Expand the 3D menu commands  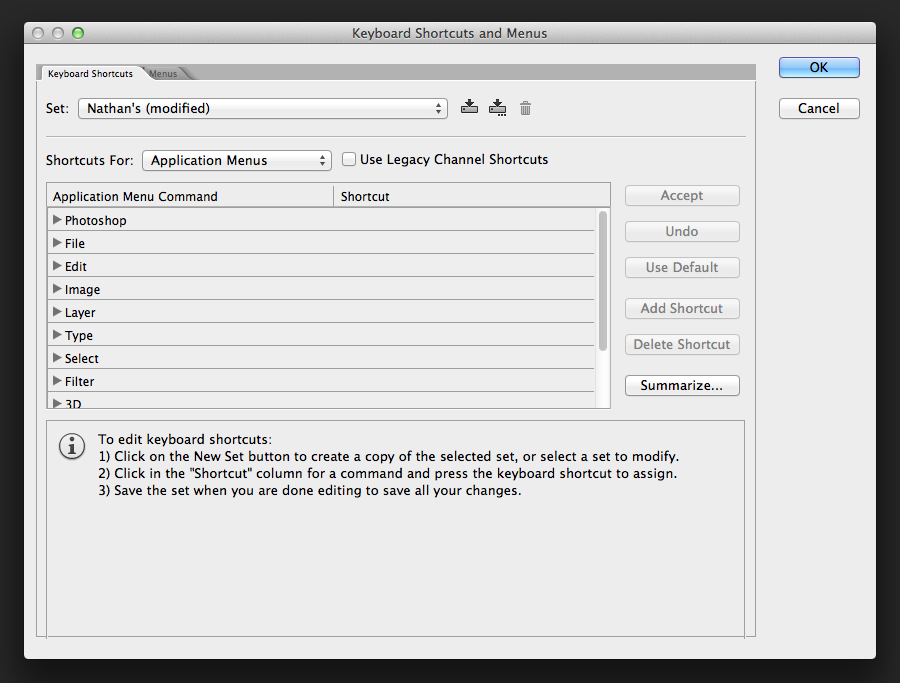(x=57, y=401)
